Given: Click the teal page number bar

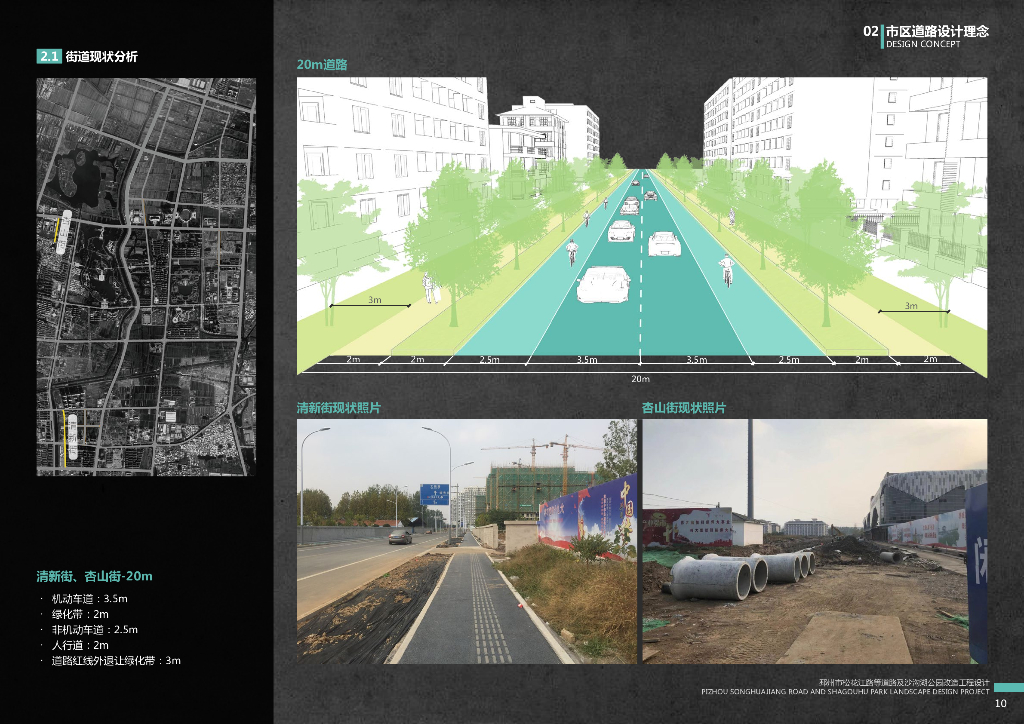Looking at the screenshot, I should click(x=1008, y=687).
